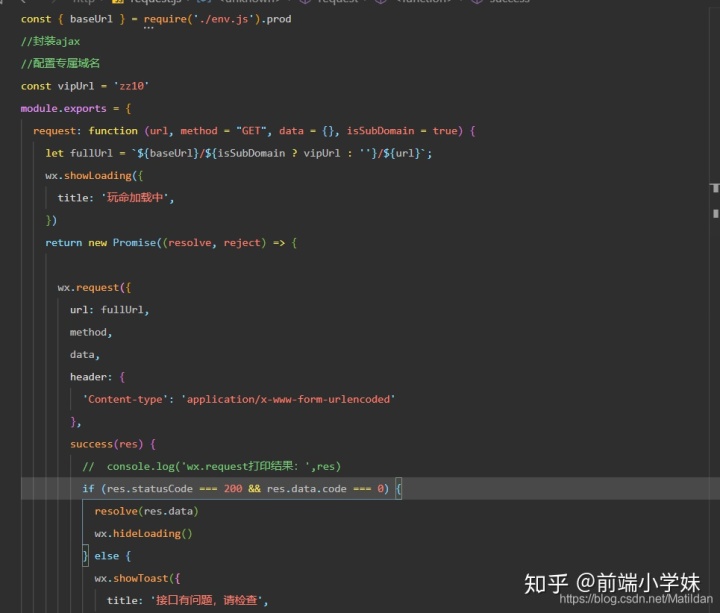Click module.exports in the code
Viewport: 720px width, 613px height.
[63, 108]
